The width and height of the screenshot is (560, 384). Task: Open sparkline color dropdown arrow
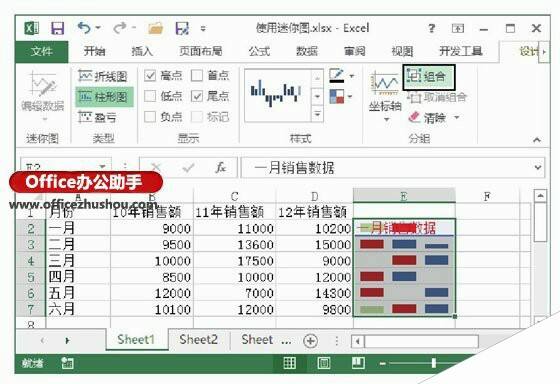(352, 75)
